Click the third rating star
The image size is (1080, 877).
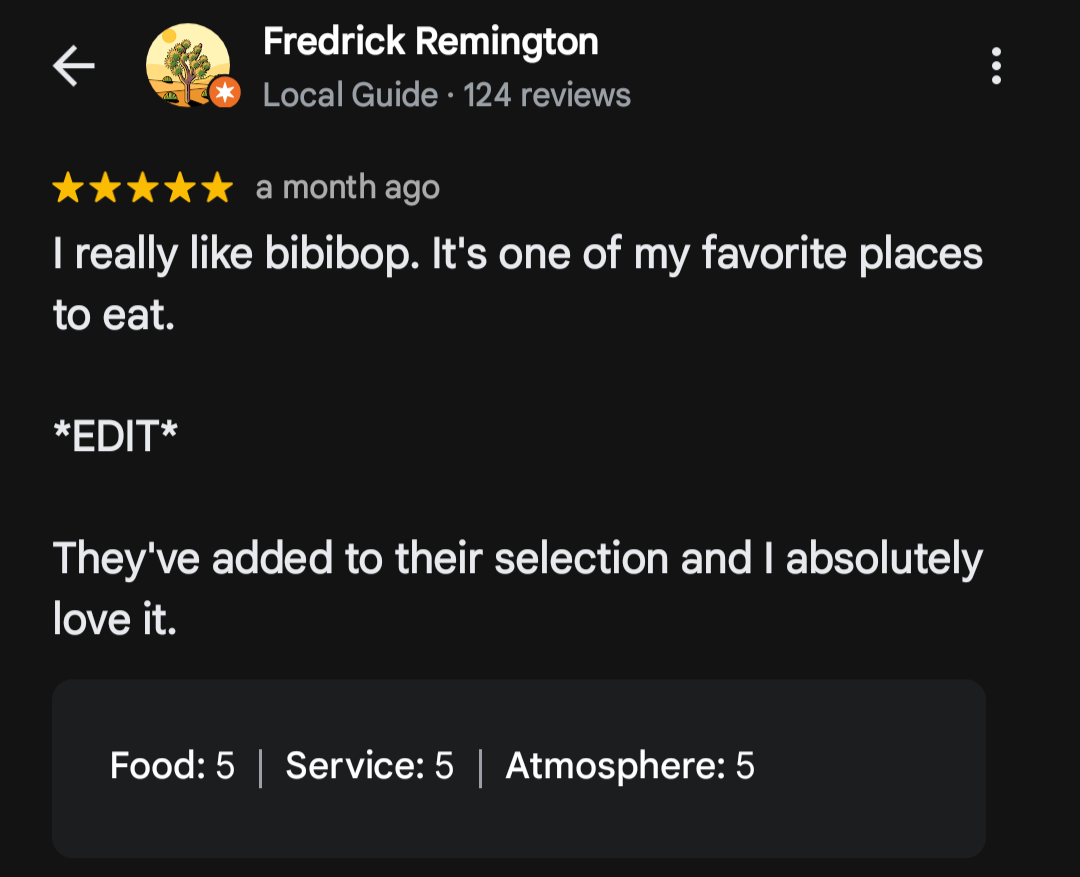coord(142,188)
